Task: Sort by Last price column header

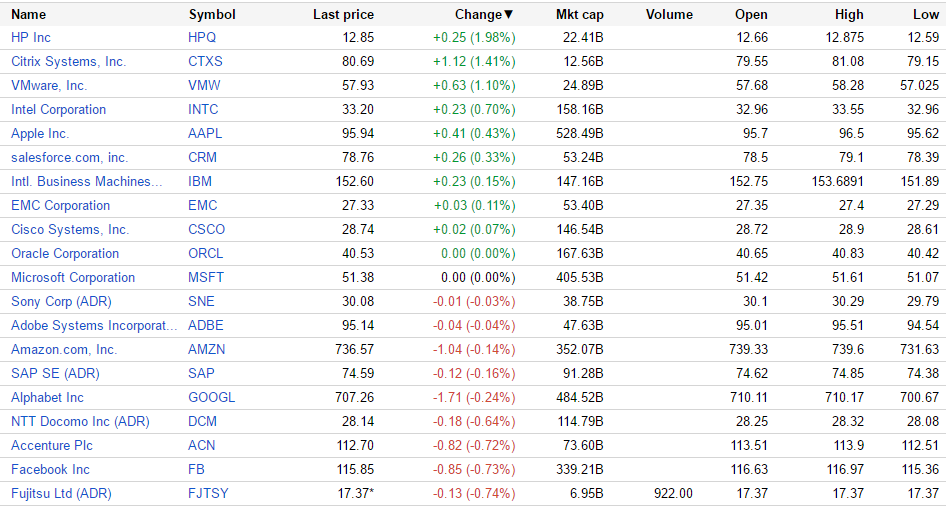Action: [x=343, y=14]
